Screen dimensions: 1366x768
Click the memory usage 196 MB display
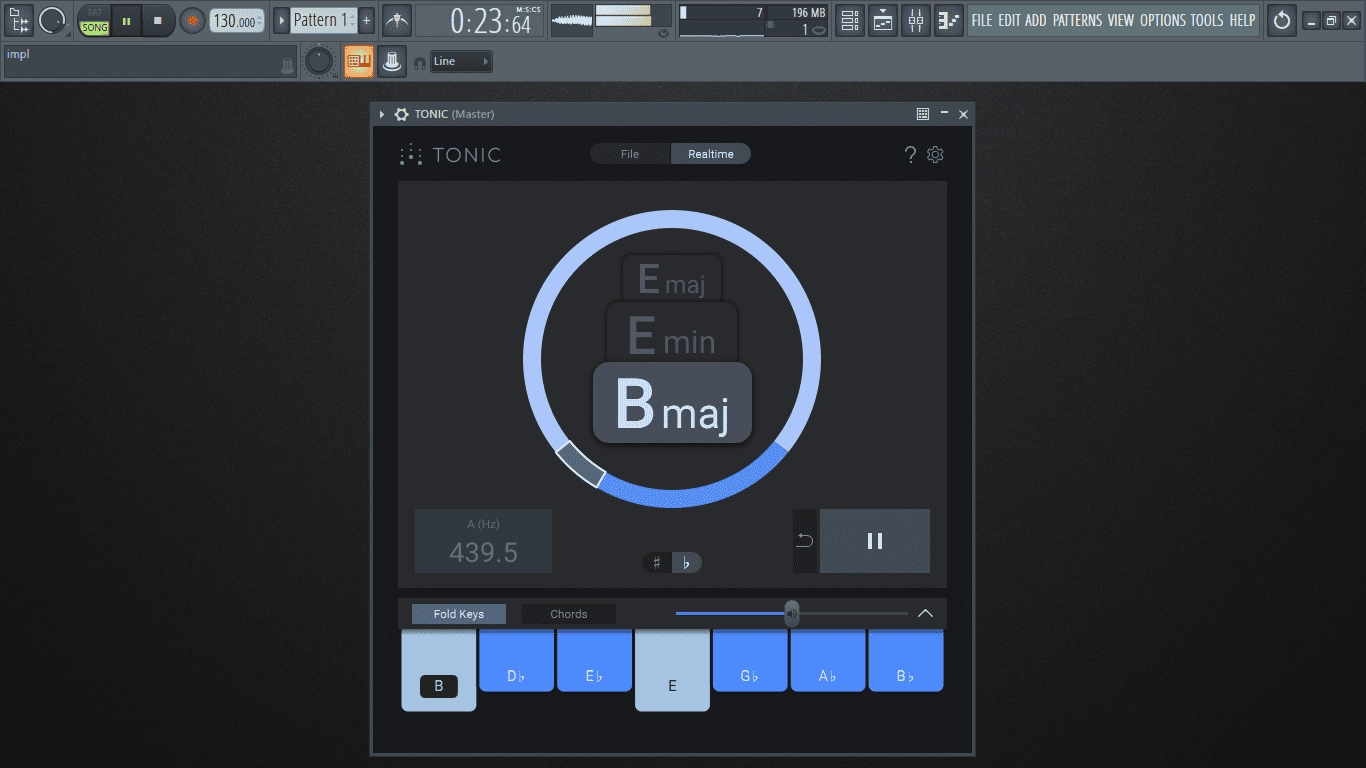(x=808, y=13)
